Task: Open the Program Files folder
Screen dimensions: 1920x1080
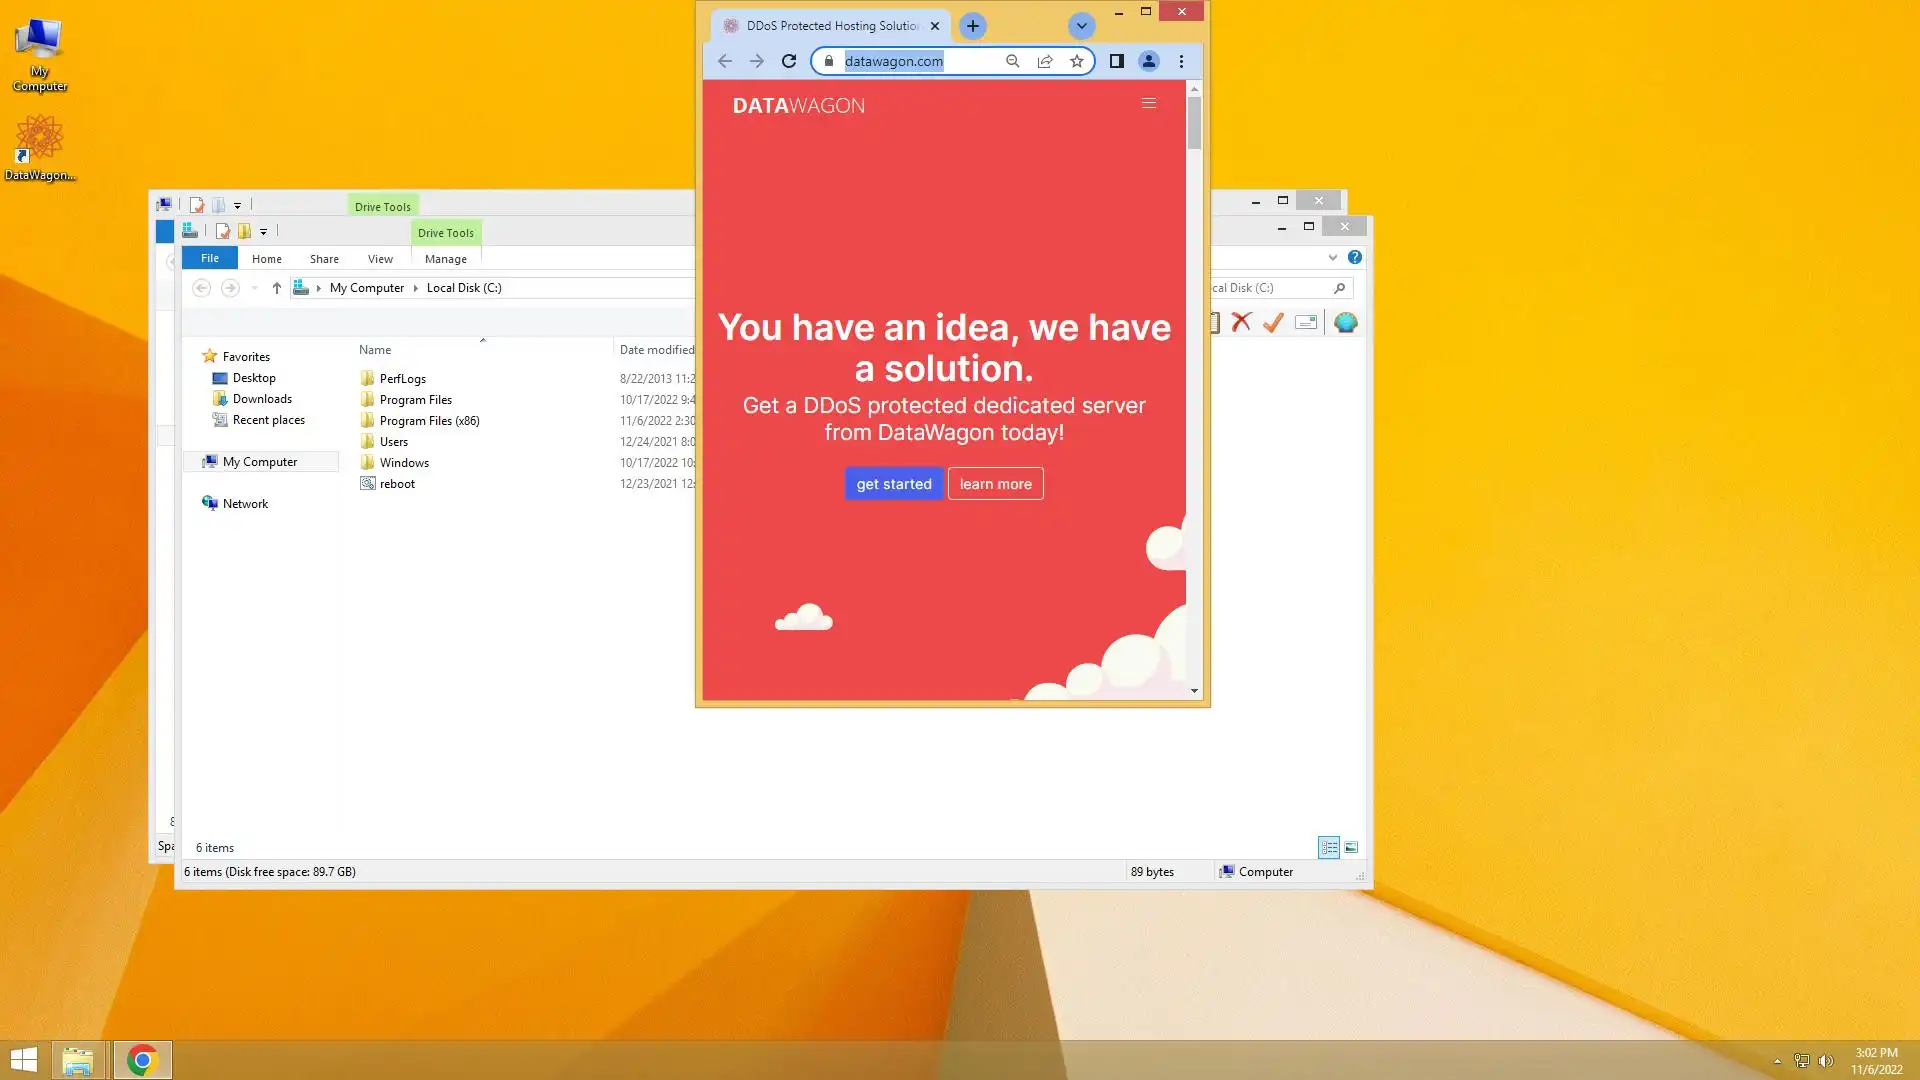Action: [415, 400]
